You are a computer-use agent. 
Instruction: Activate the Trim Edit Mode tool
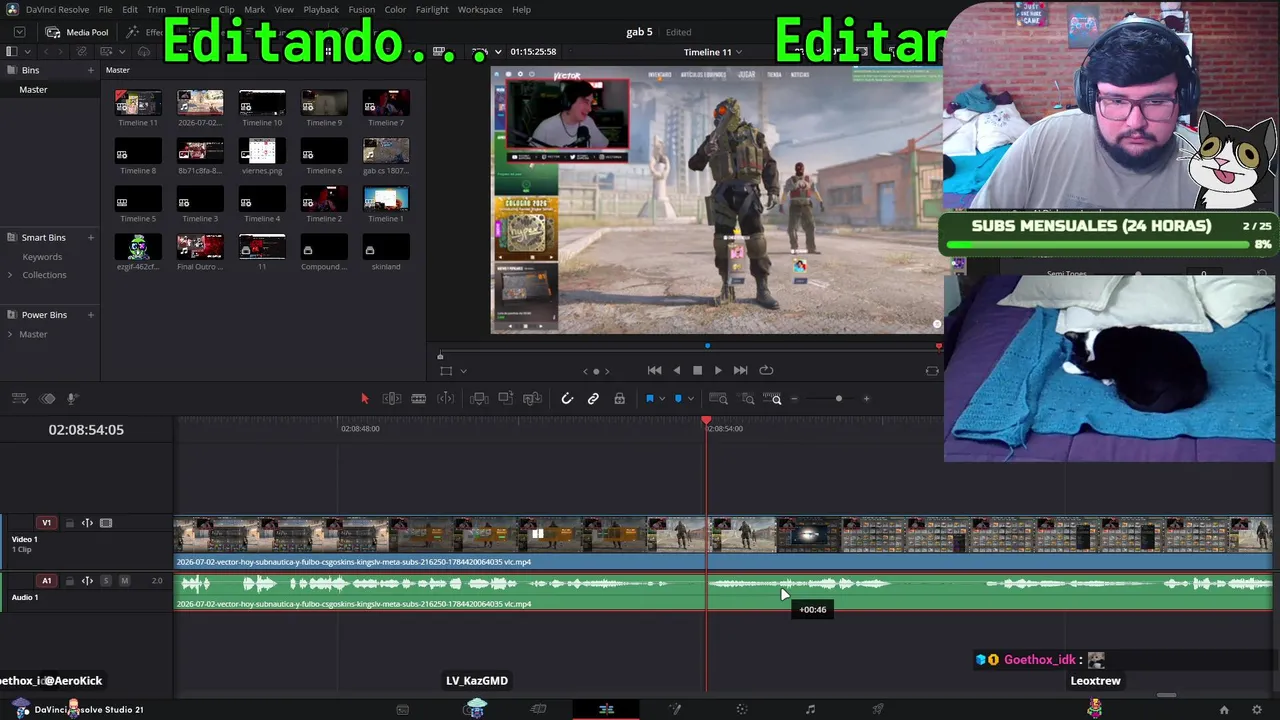(x=392, y=399)
